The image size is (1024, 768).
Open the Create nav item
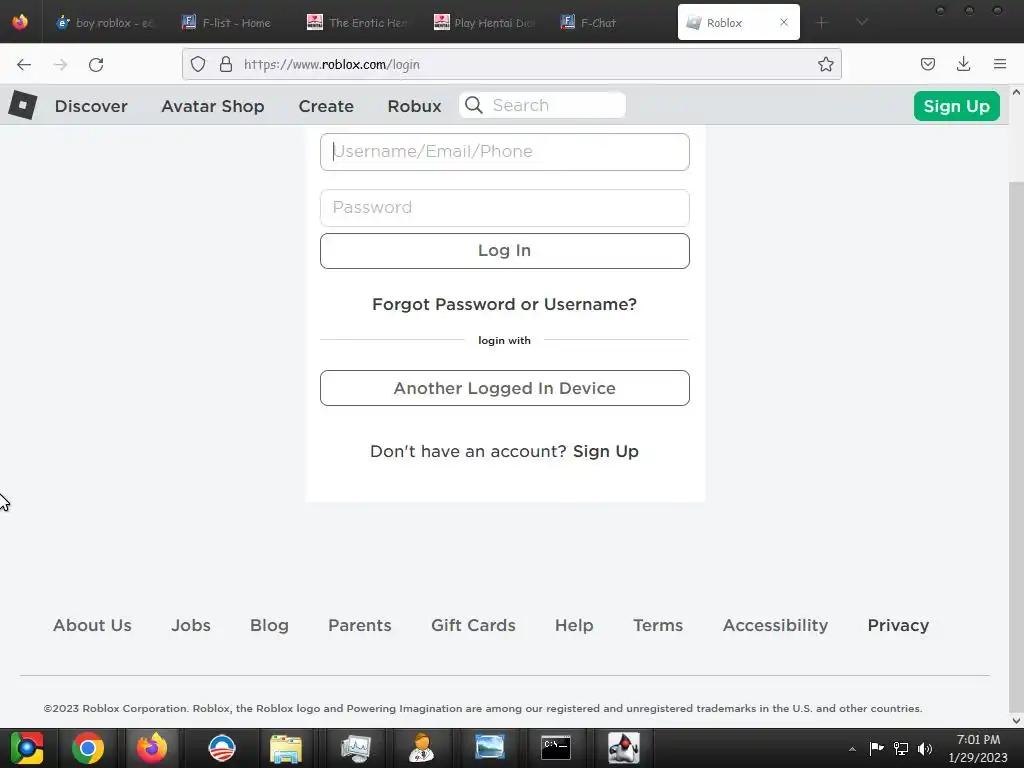pyautogui.click(x=326, y=106)
